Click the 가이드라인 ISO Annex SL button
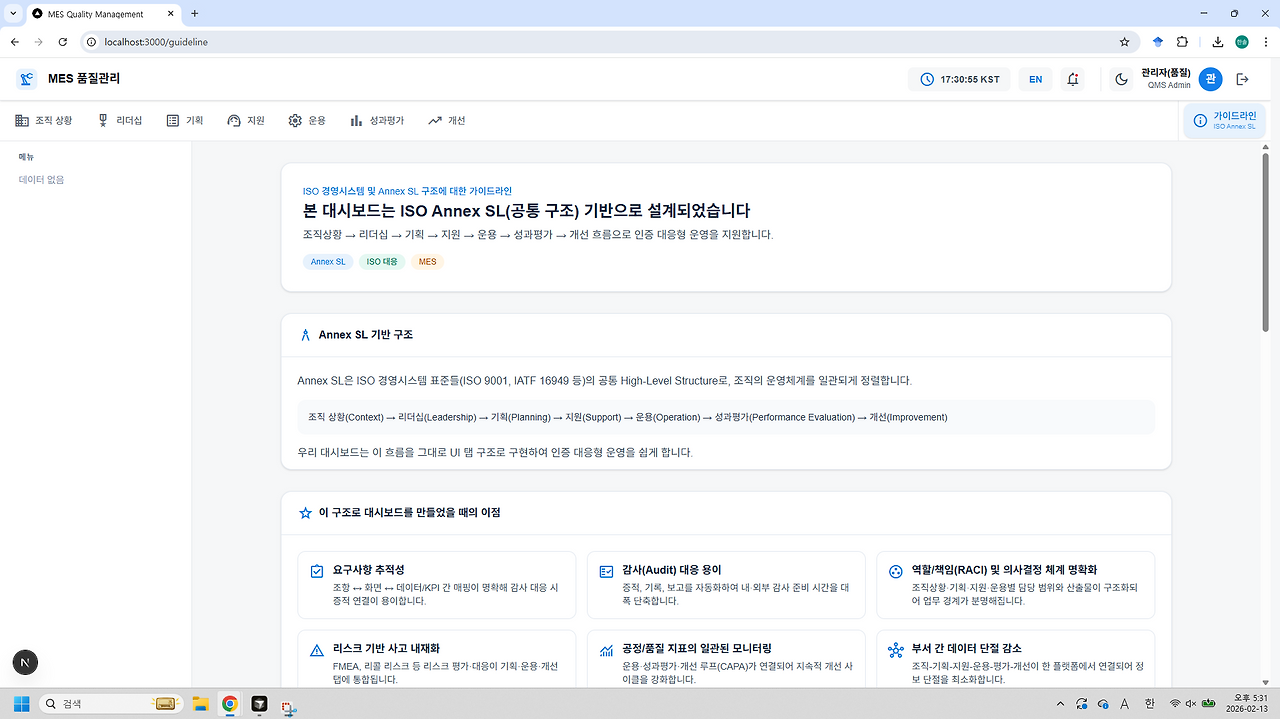1280x719 pixels. [x=1225, y=120]
